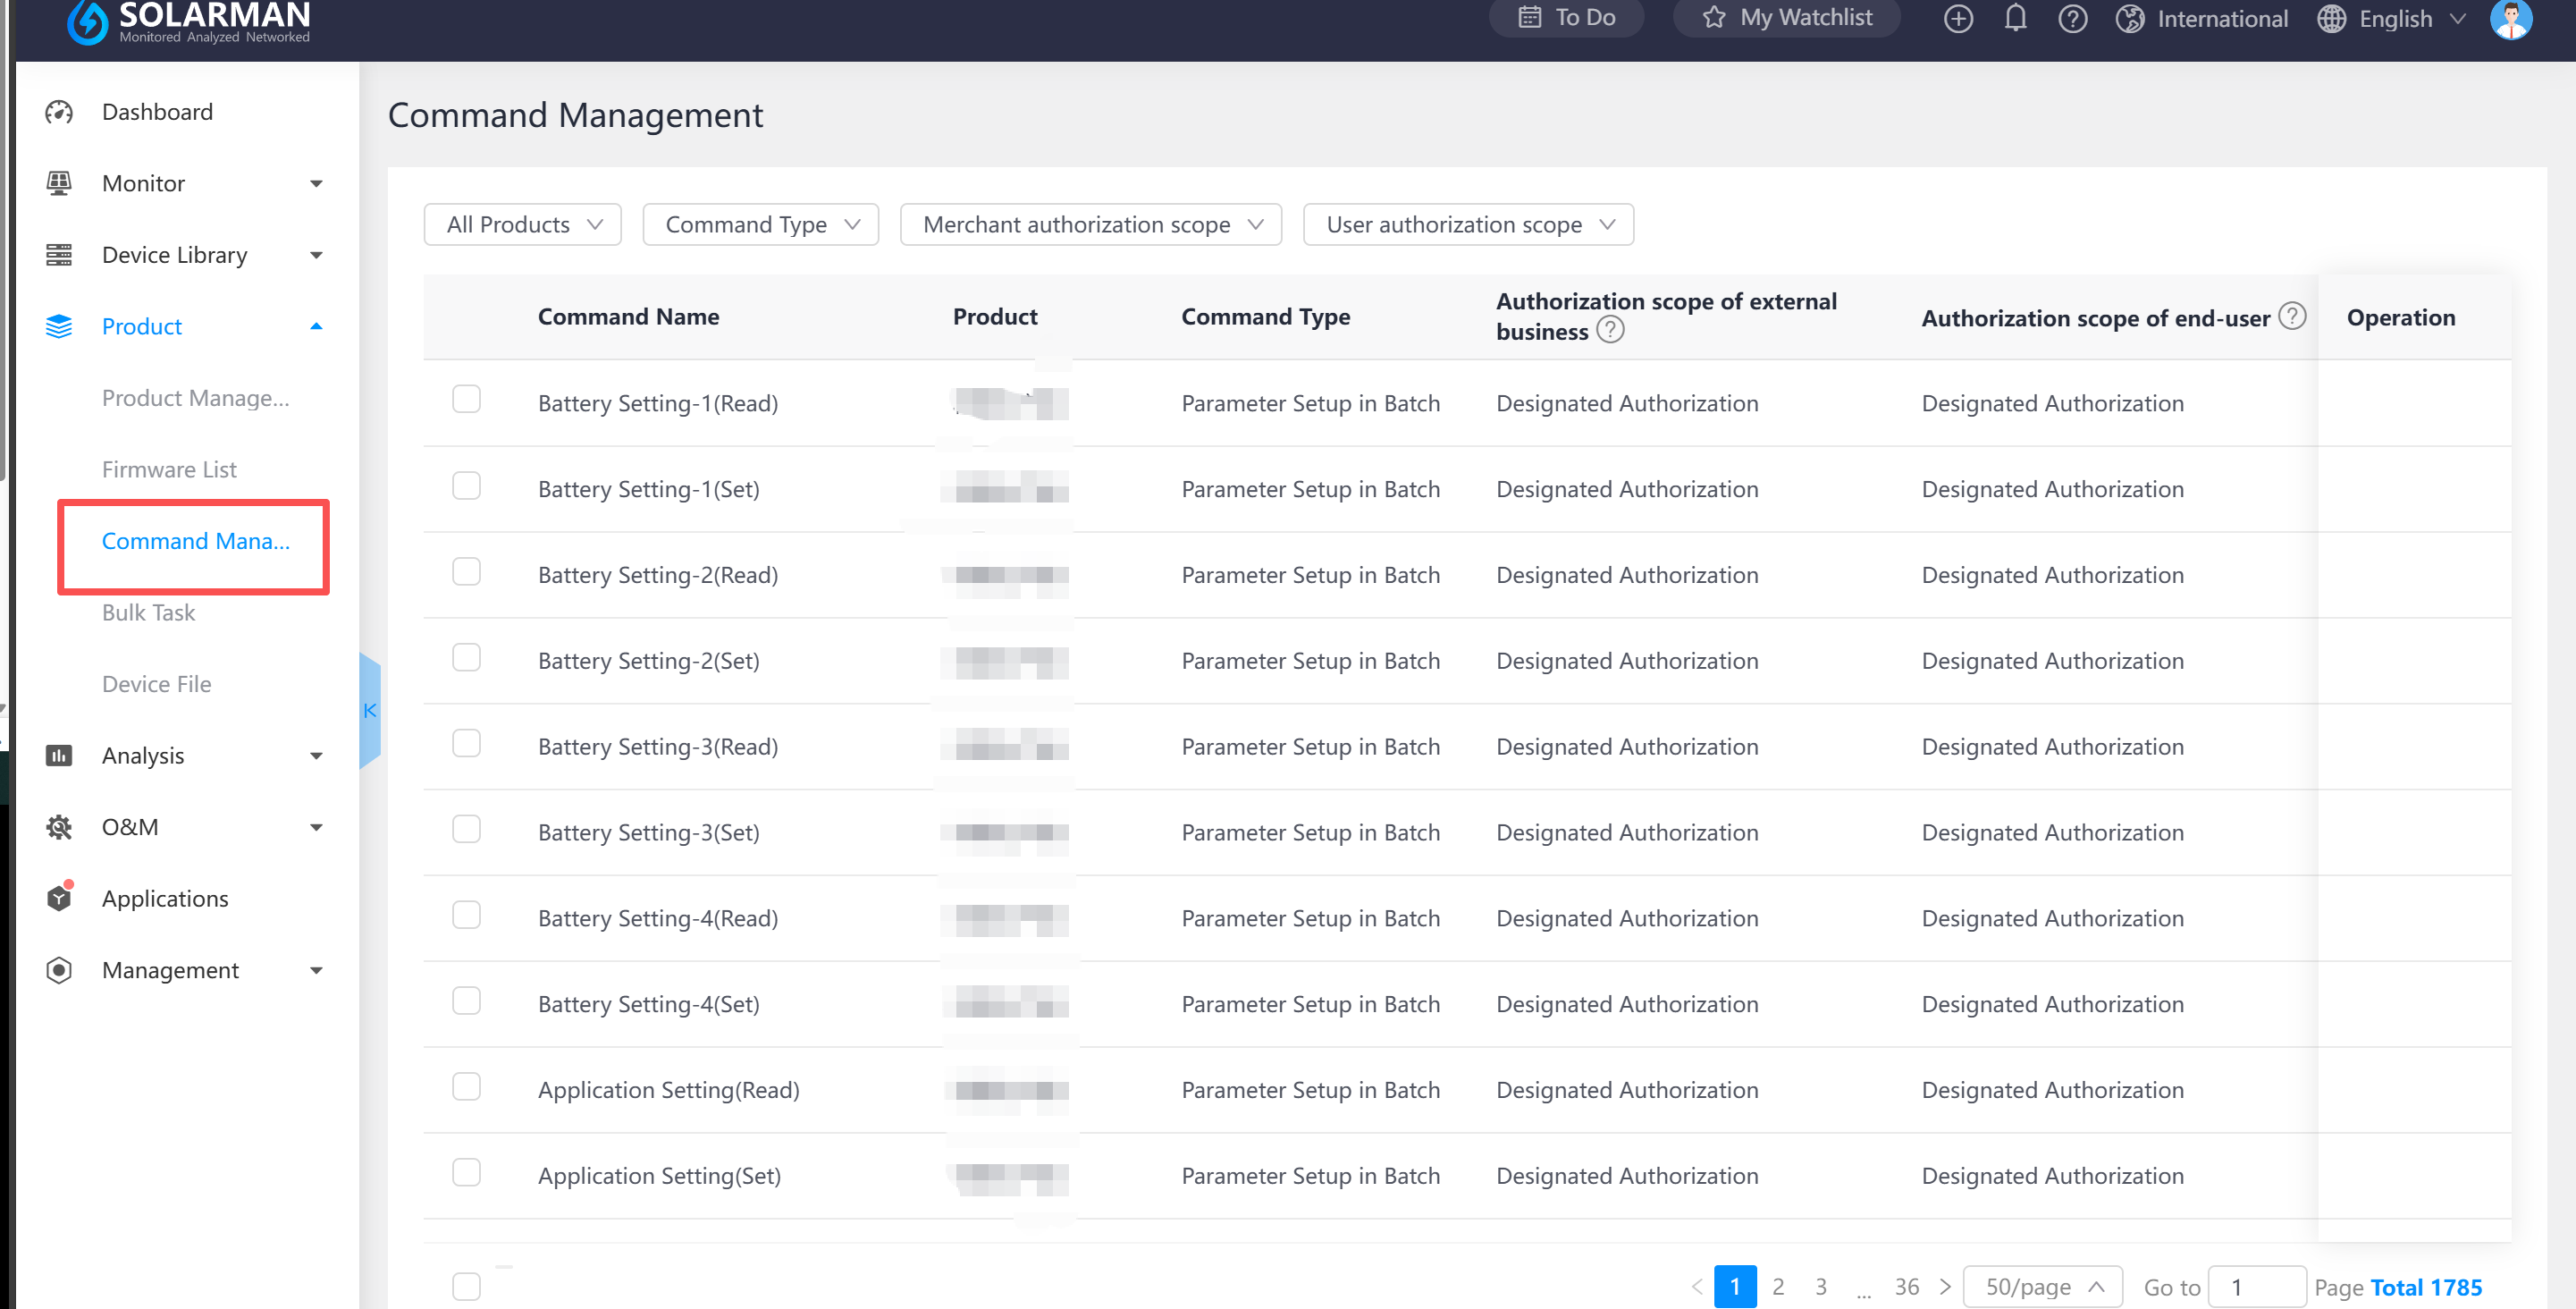Check the Battery Setting-1(Read) row checkbox
This screenshot has height=1309, width=2576.
click(466, 400)
